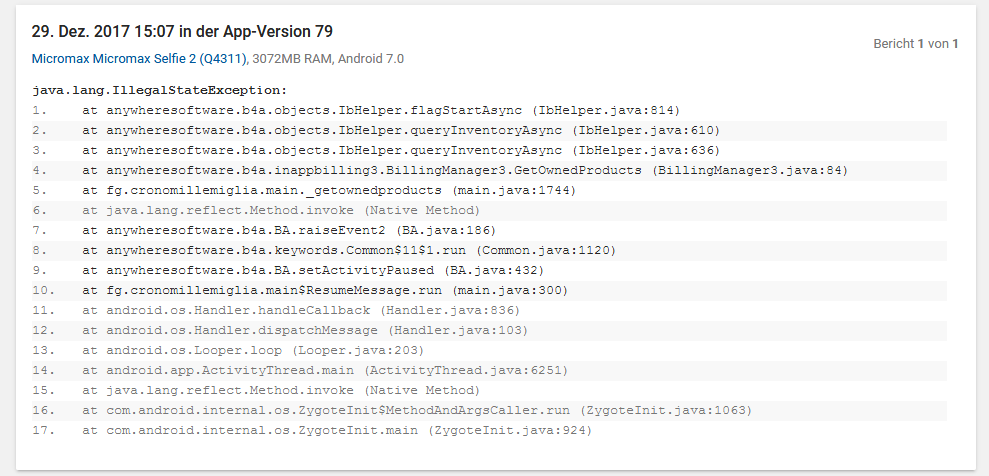Click stack line 8 Common$11$1.run
This screenshot has height=476, width=989.
(x=489, y=251)
